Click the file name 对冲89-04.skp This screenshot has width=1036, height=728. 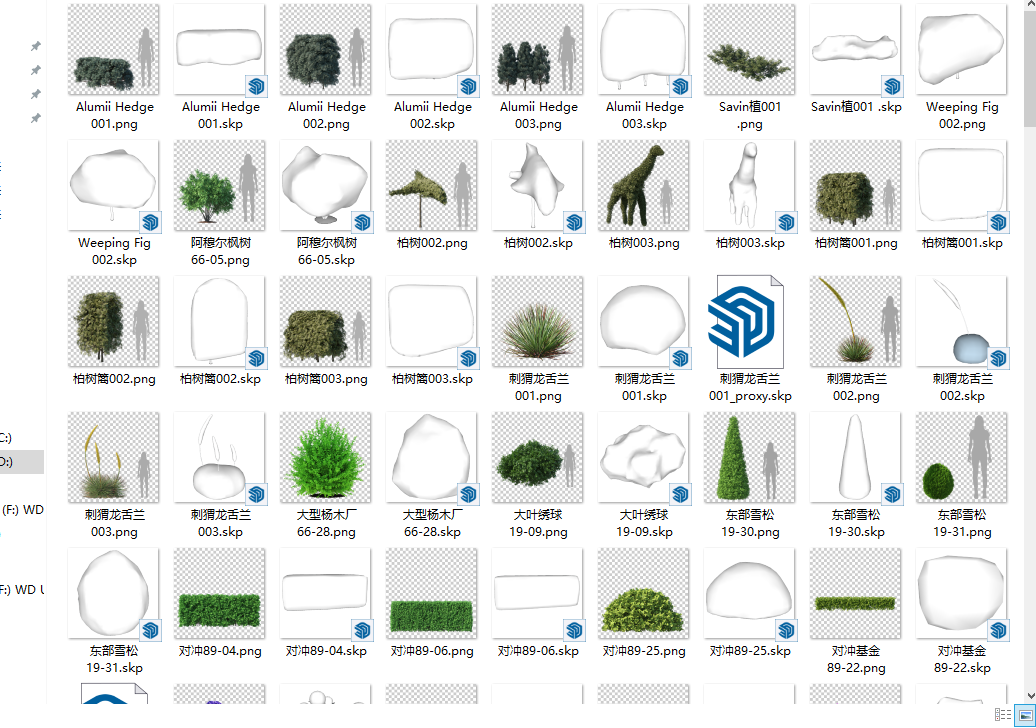point(326,651)
